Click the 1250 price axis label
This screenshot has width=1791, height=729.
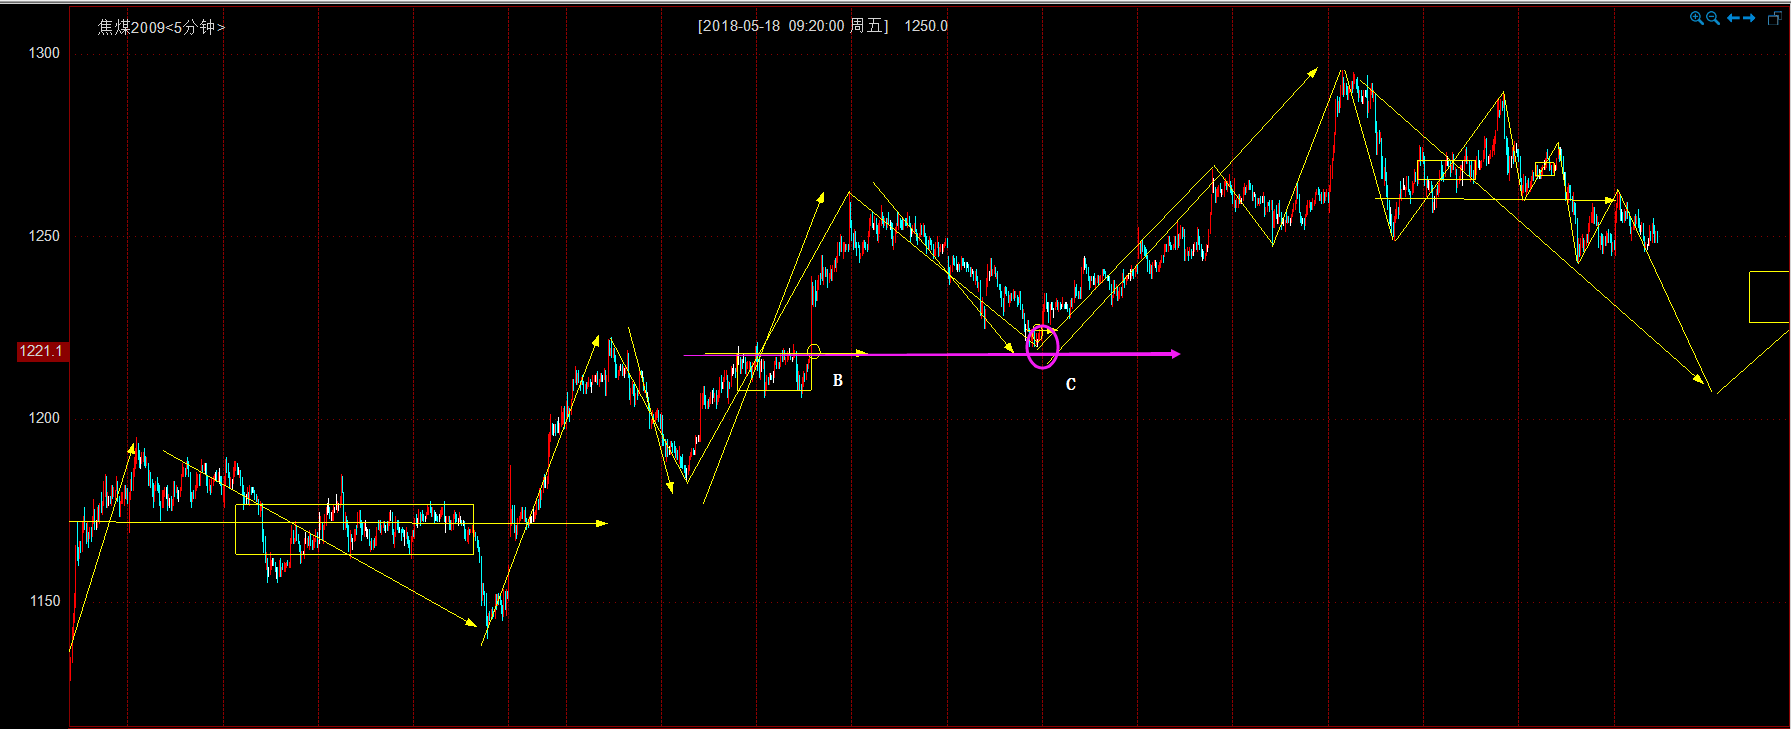point(44,236)
